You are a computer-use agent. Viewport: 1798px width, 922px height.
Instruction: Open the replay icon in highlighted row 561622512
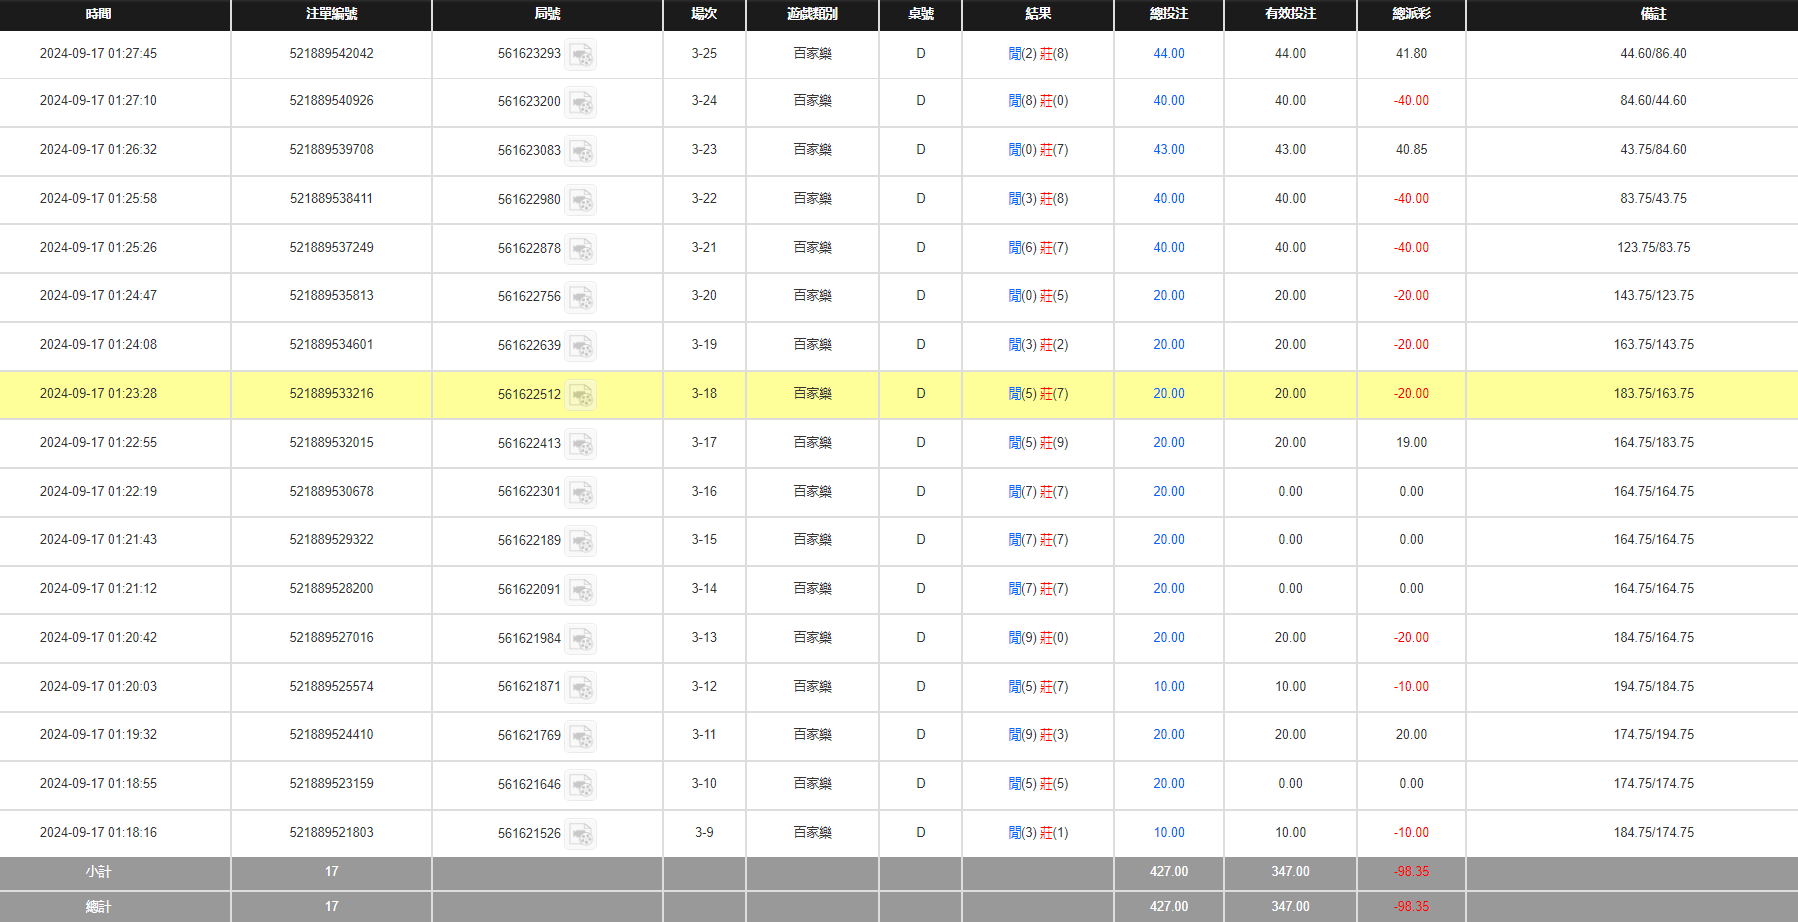(x=582, y=395)
